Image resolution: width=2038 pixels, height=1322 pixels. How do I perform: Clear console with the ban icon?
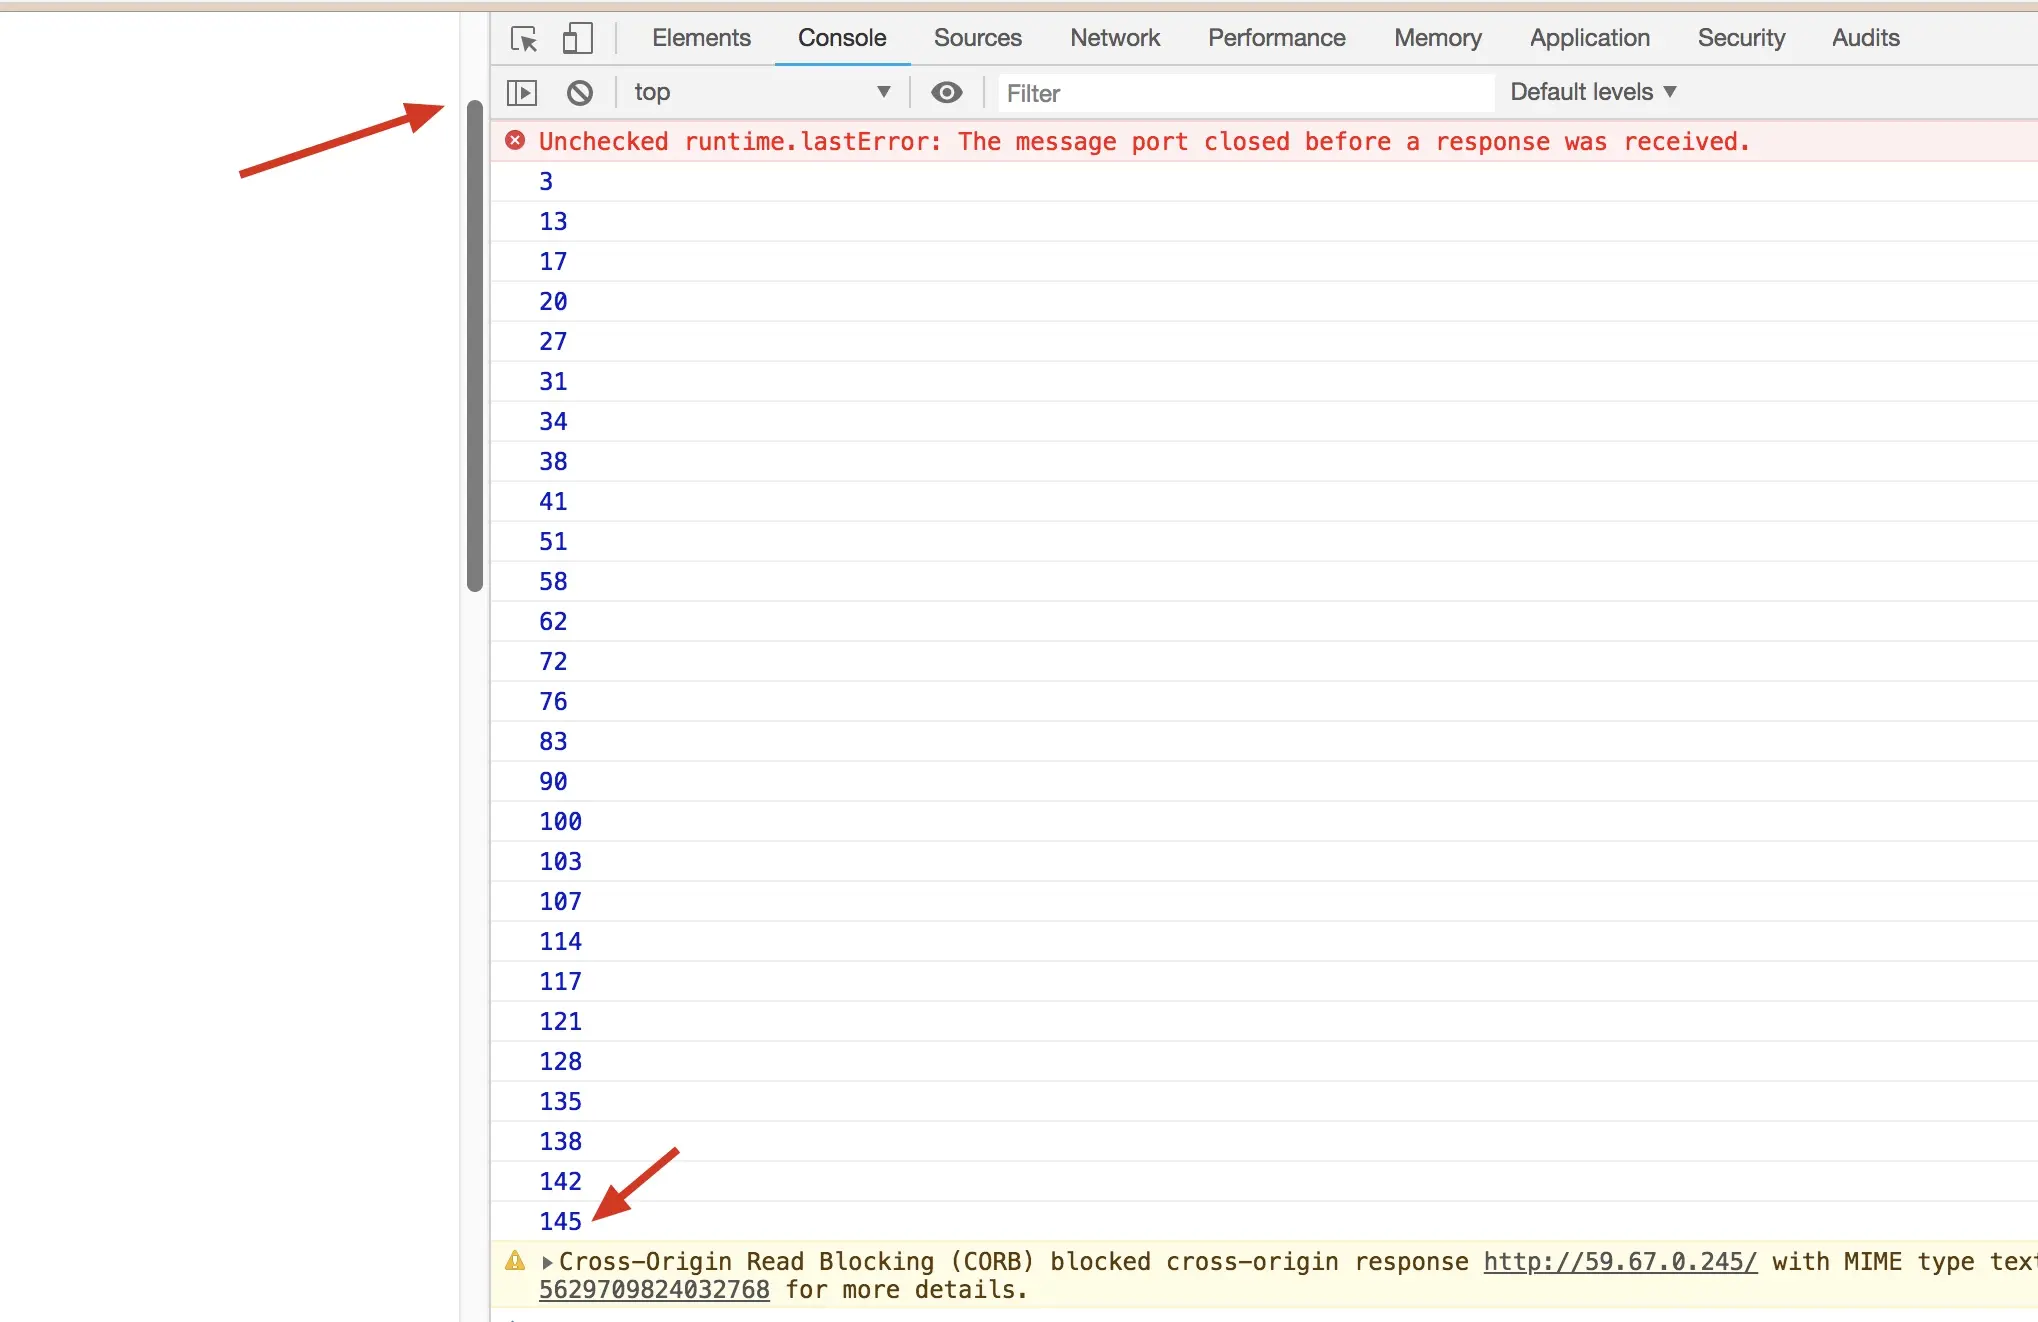tap(579, 93)
